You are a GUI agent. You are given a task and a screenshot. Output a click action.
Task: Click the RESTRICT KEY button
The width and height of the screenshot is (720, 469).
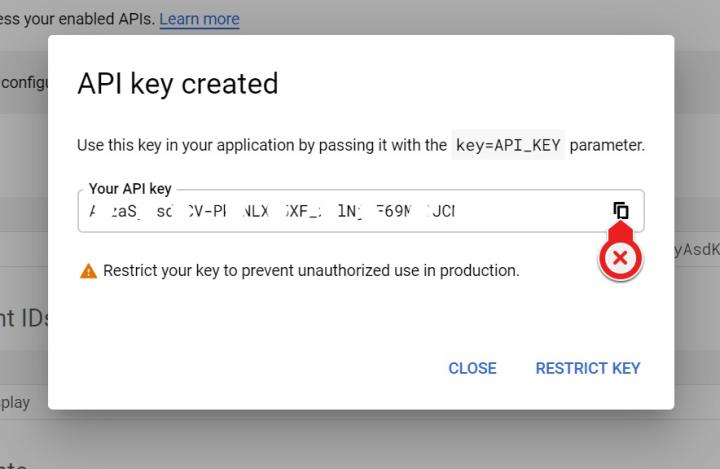(x=588, y=368)
